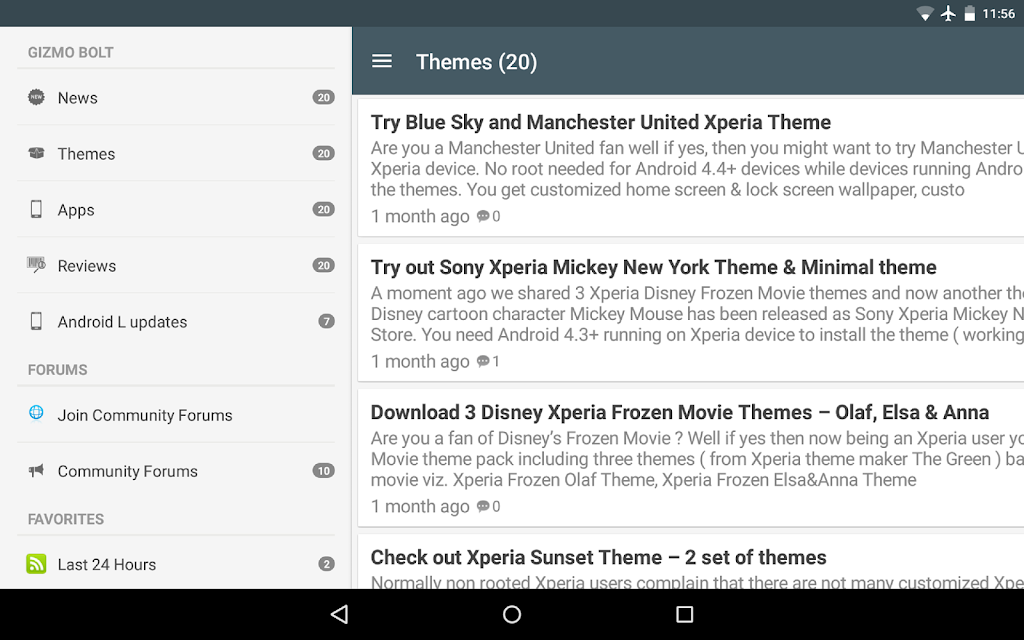Tap the phone icon beside Apps
The height and width of the screenshot is (640, 1024).
(37, 209)
